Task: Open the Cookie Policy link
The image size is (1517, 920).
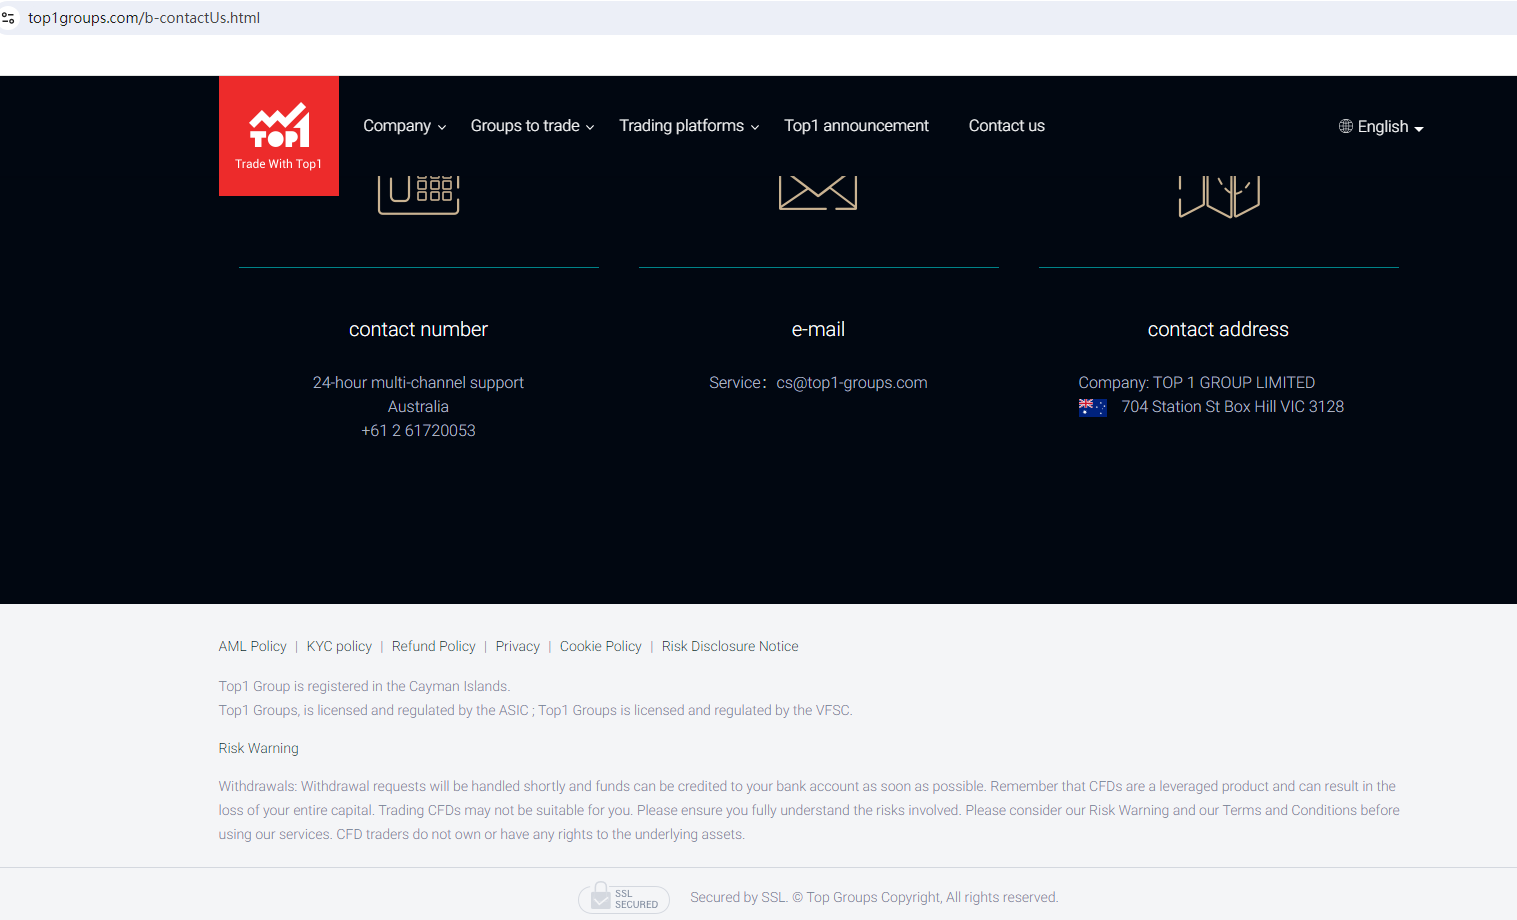Action: point(601,647)
